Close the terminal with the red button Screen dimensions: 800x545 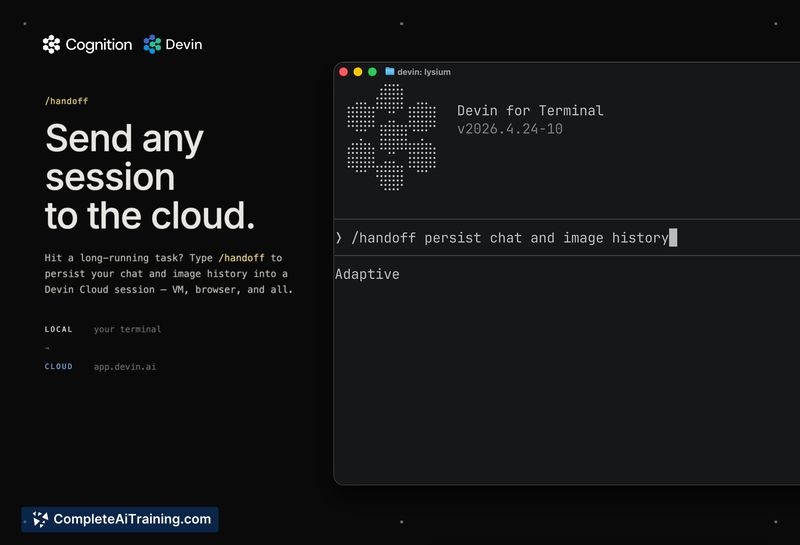343,72
